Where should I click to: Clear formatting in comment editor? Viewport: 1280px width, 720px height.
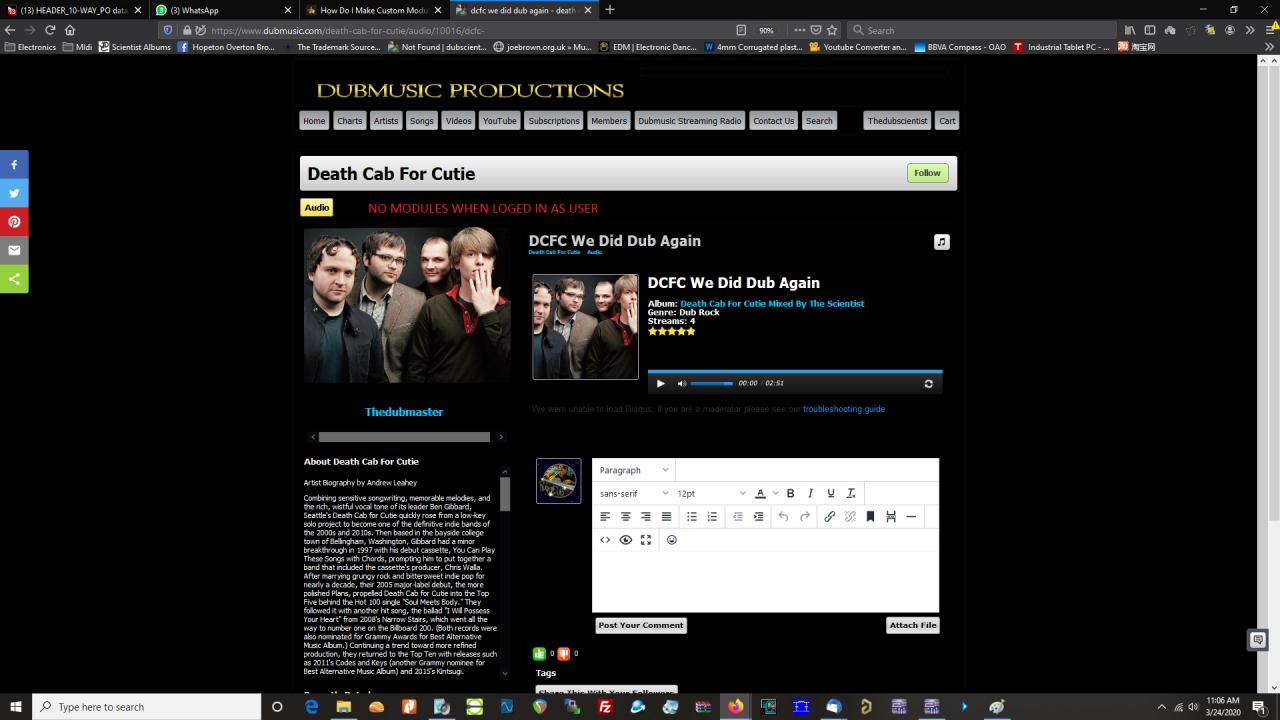click(x=851, y=493)
